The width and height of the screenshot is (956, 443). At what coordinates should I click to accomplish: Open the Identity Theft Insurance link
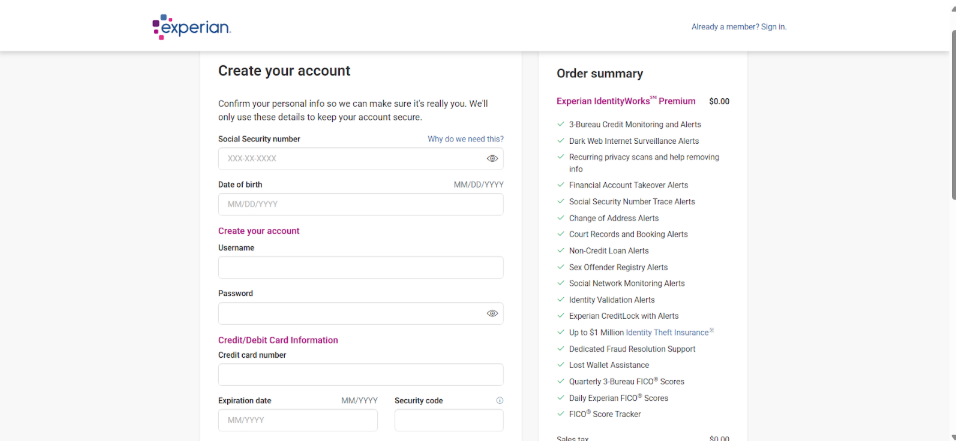point(667,333)
